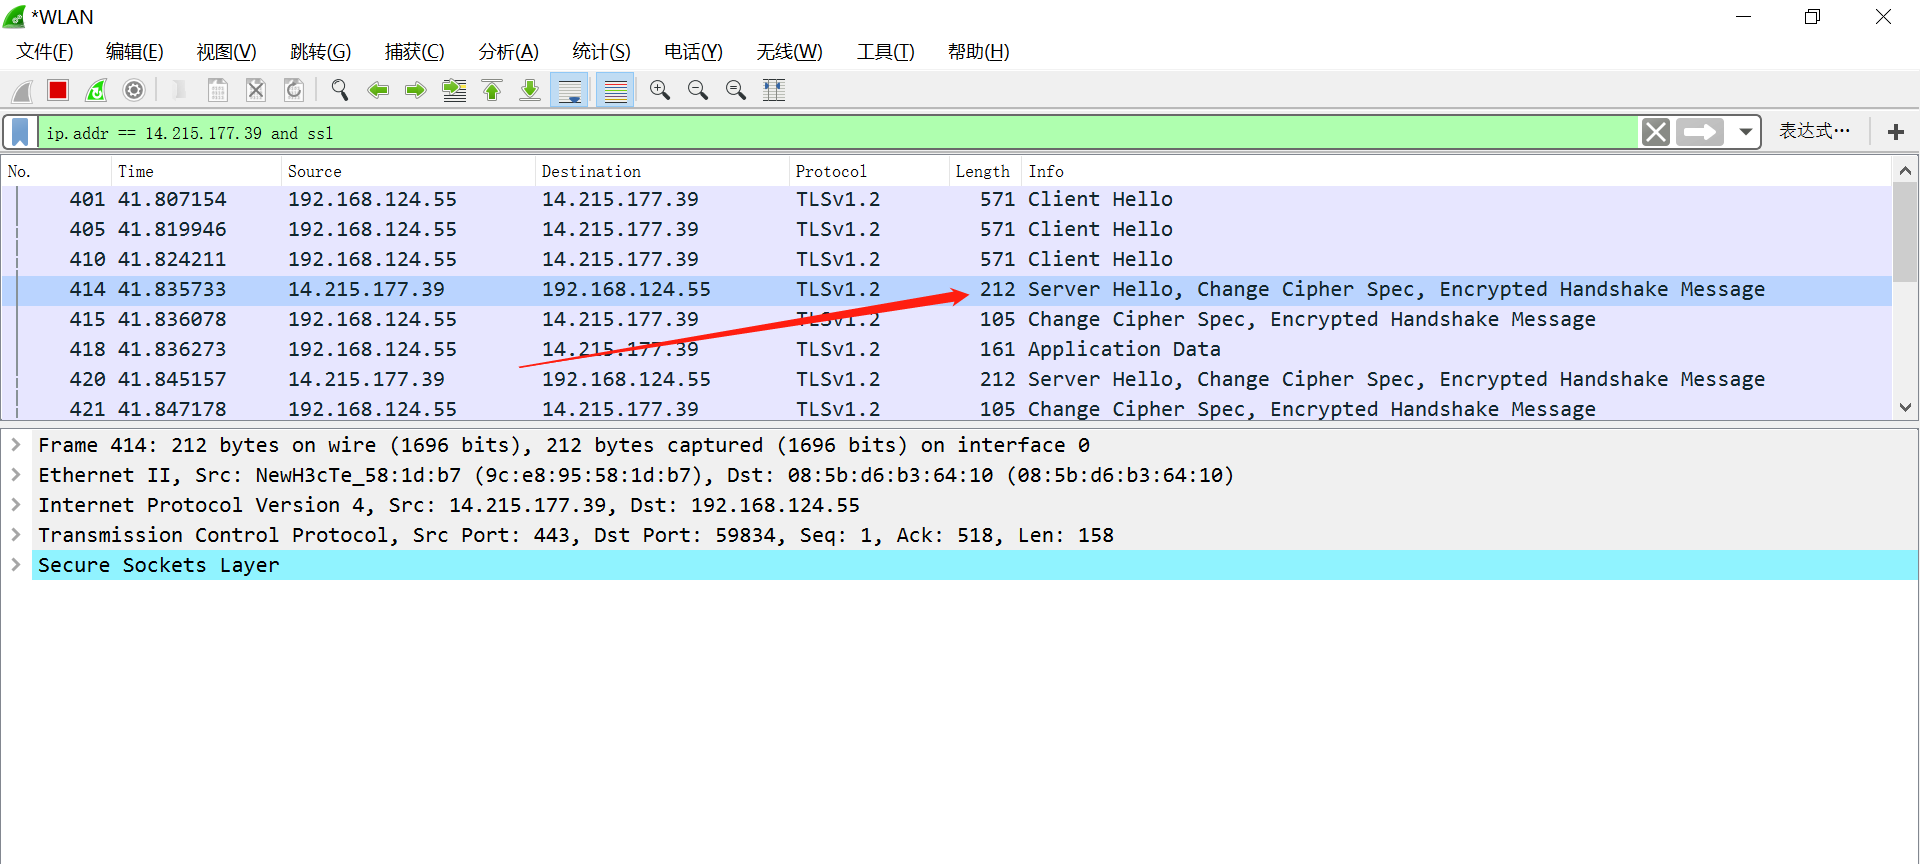
Task: Go back to previous packet
Action: (378, 91)
